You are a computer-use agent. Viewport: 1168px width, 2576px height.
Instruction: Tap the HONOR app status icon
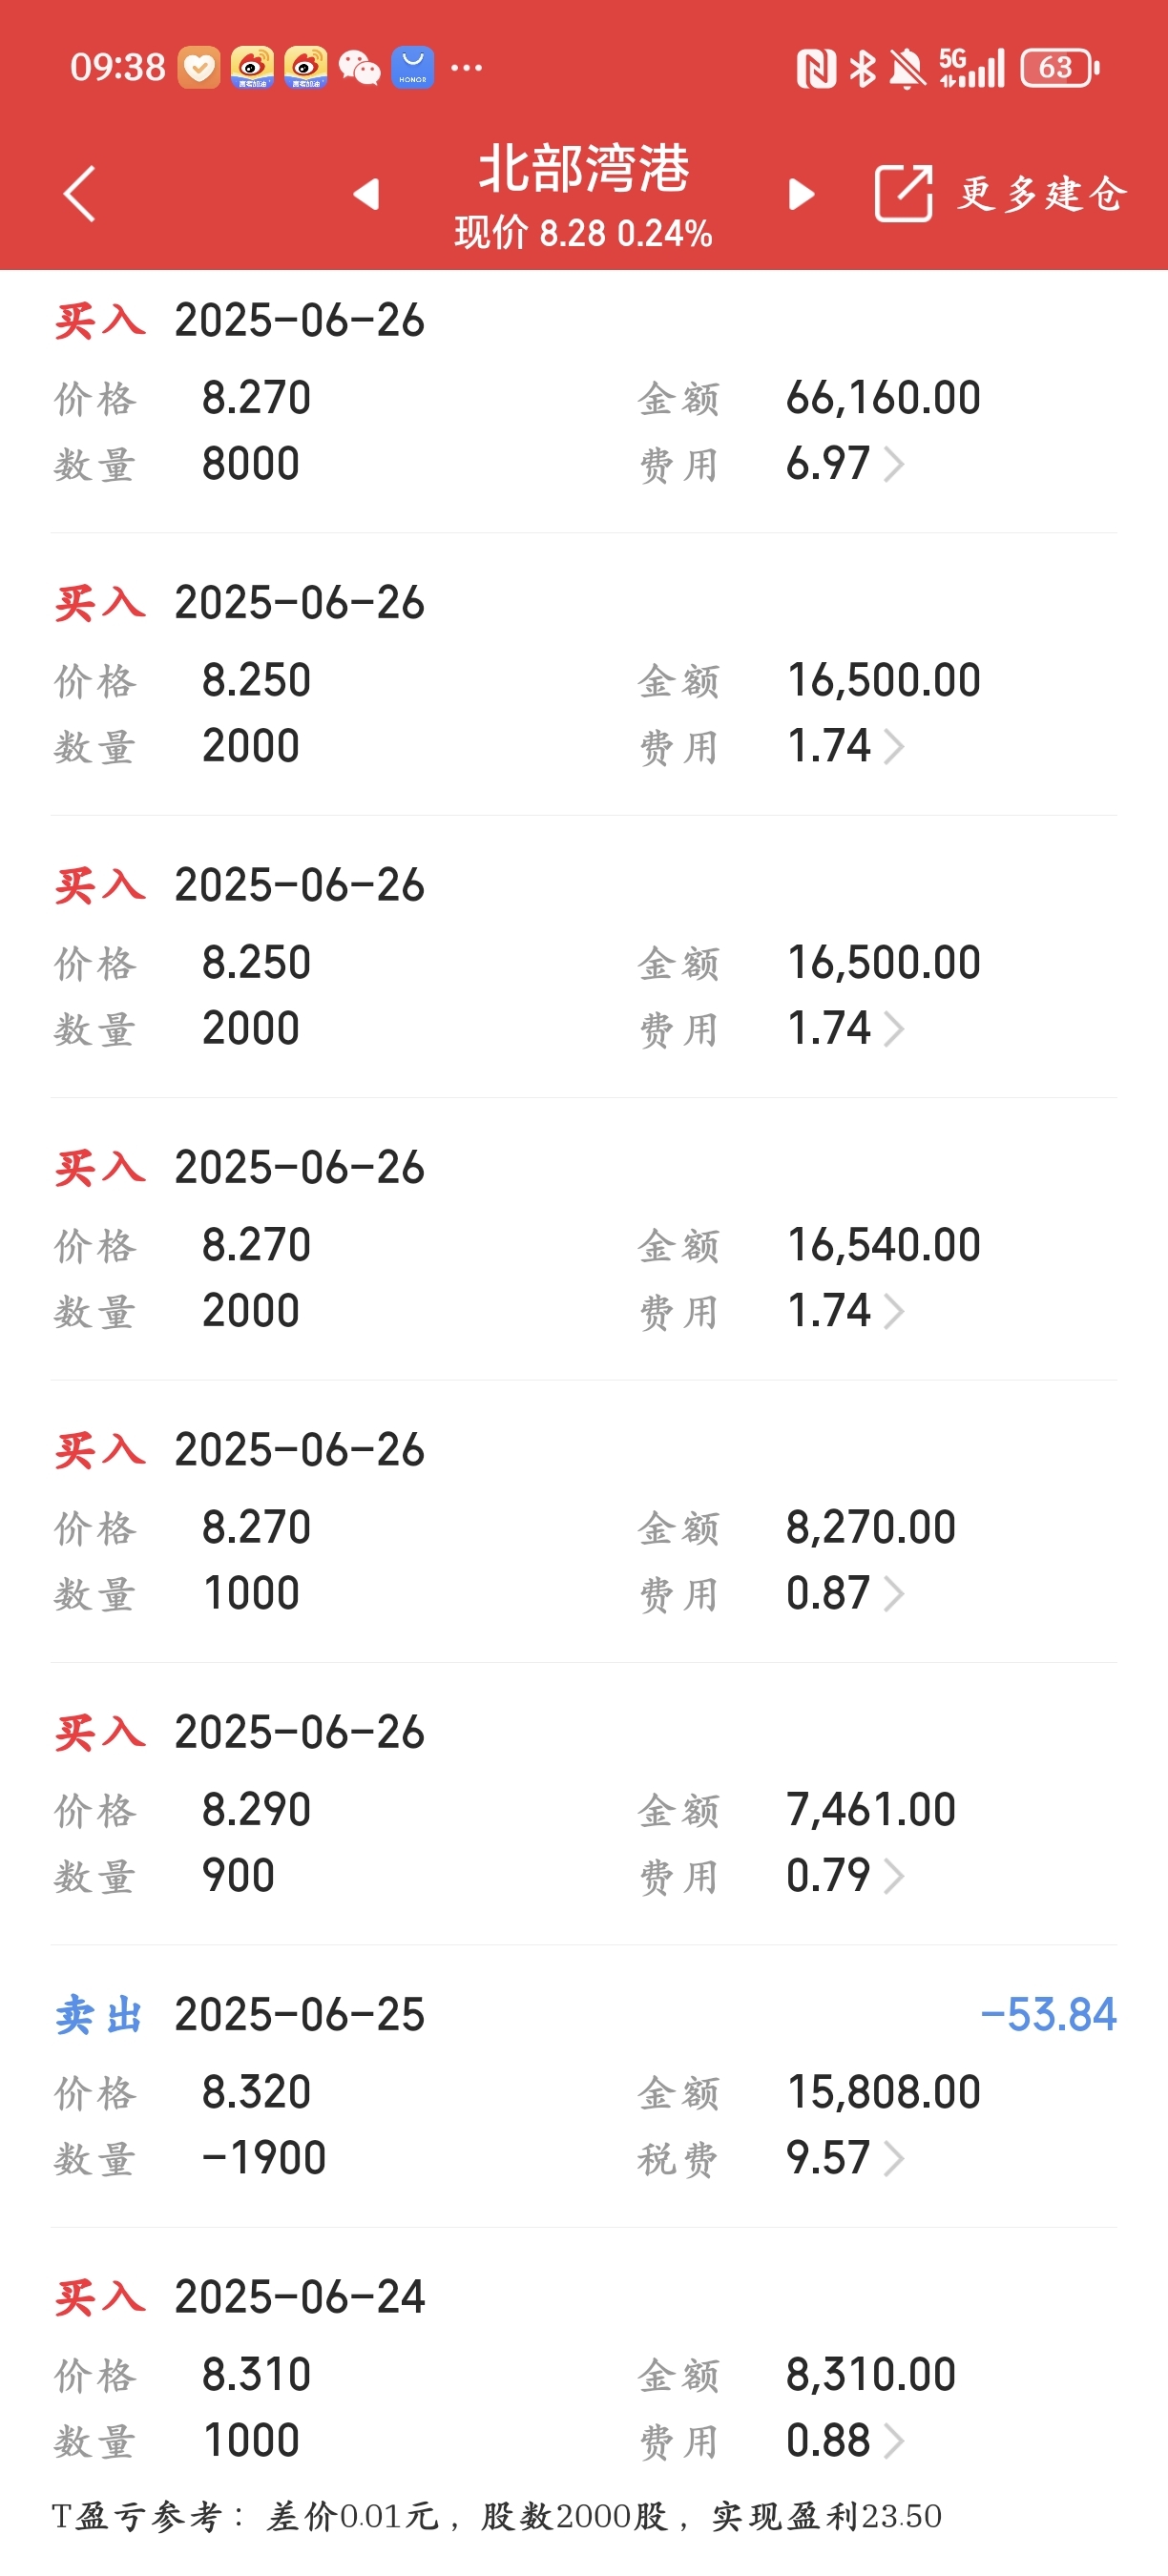(x=412, y=68)
